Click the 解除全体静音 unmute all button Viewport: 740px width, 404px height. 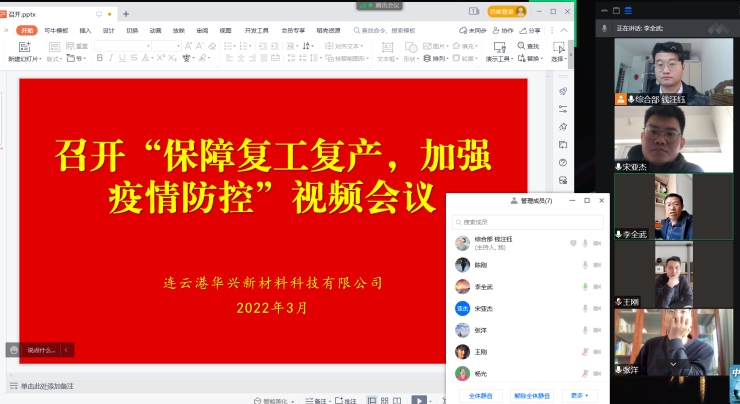(529, 395)
